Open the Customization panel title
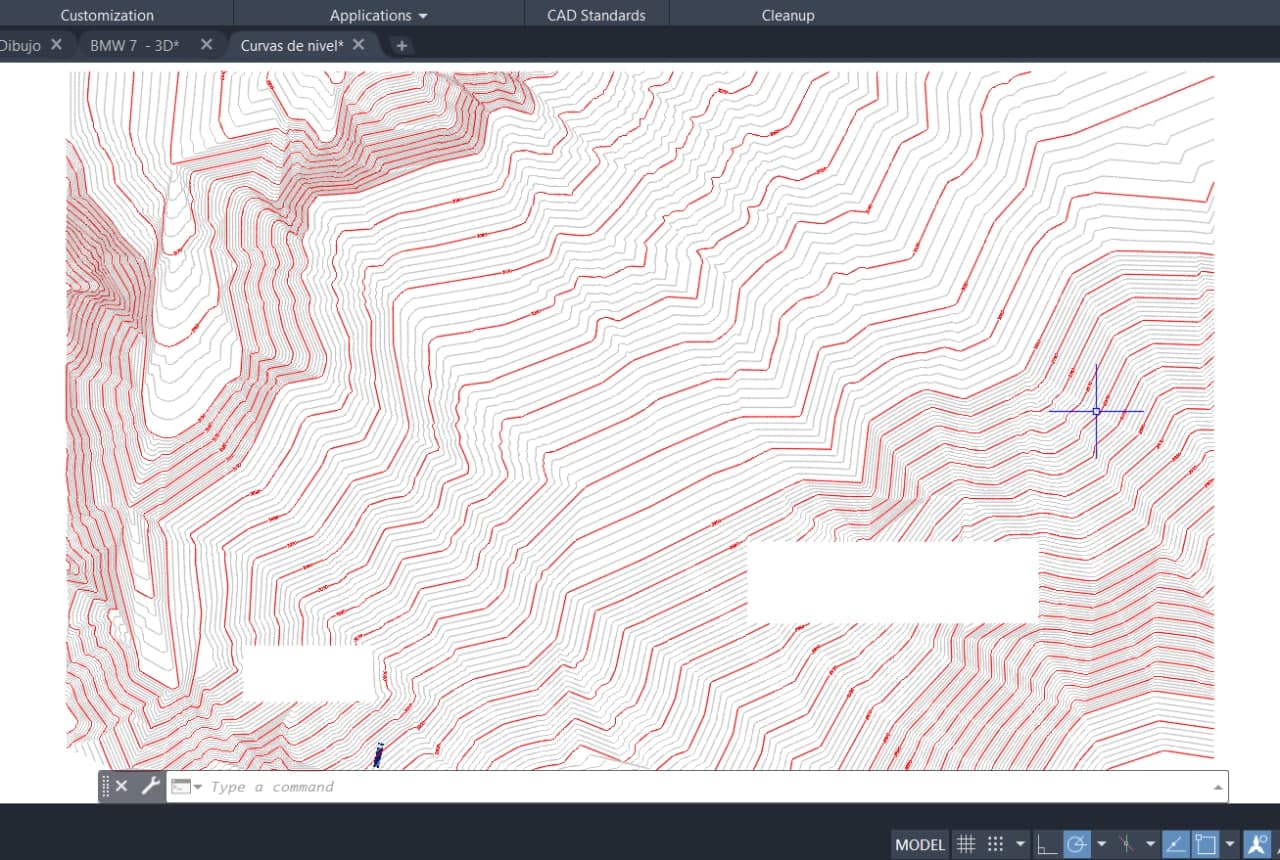Screen dimensions: 1280x860 pyautogui.click(x=107, y=15)
